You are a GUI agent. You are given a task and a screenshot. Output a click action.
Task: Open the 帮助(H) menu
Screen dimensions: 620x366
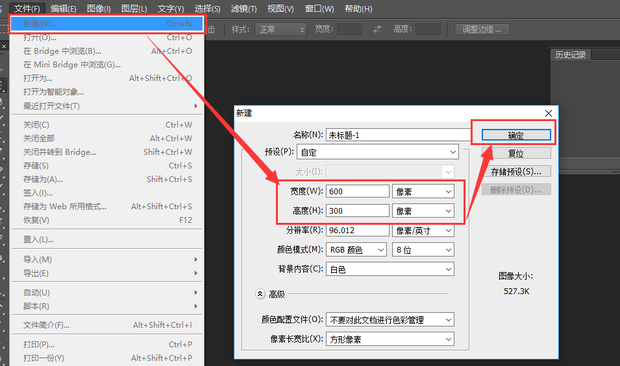(358, 8)
